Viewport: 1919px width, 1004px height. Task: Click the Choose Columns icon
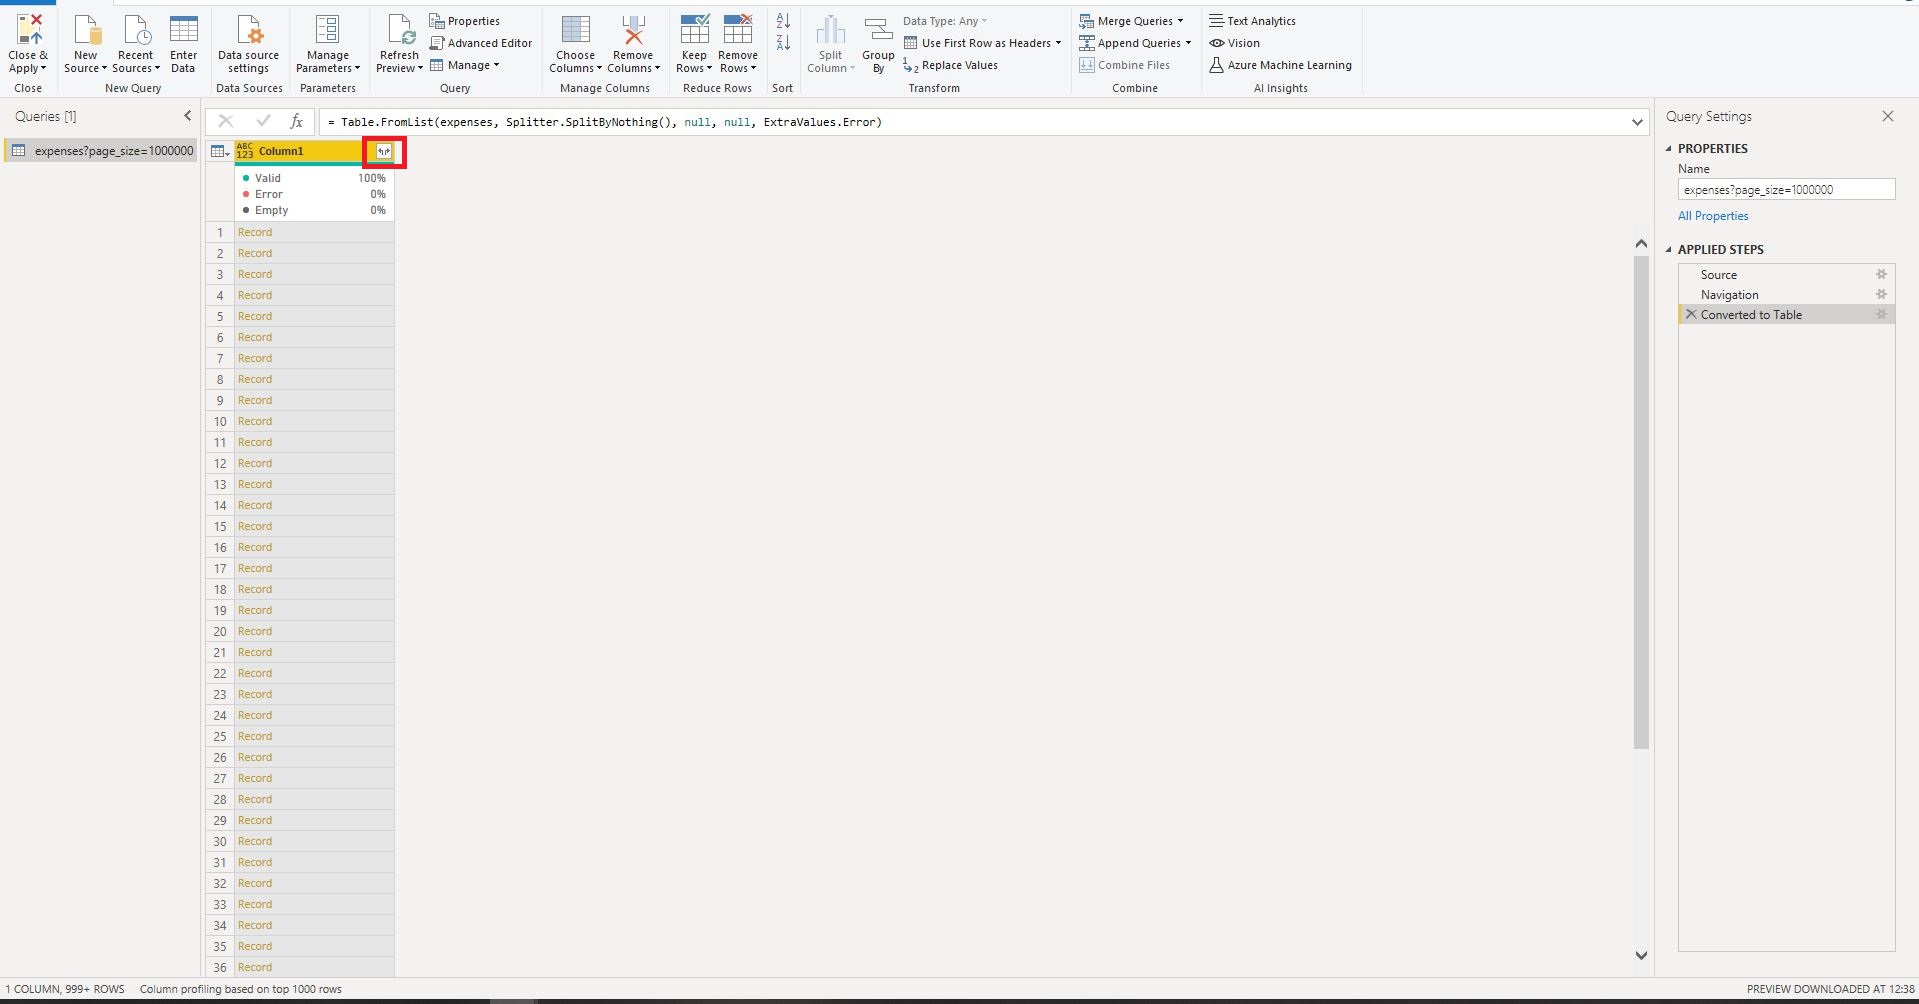tap(575, 29)
